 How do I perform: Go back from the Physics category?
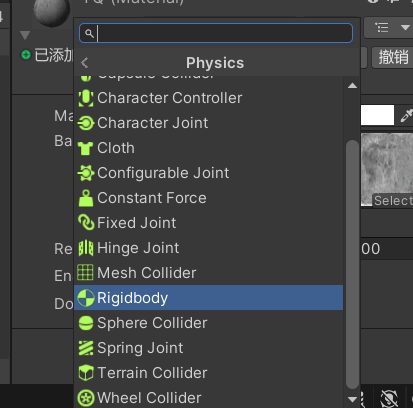85,63
